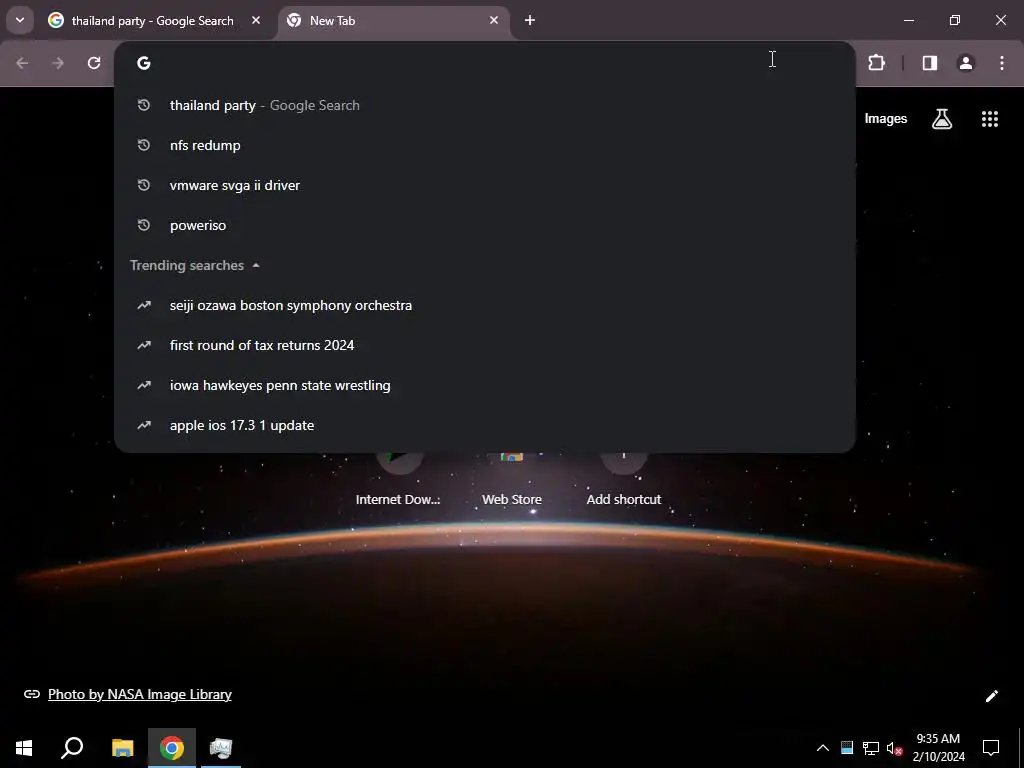Go forward using the forward arrow

58,63
